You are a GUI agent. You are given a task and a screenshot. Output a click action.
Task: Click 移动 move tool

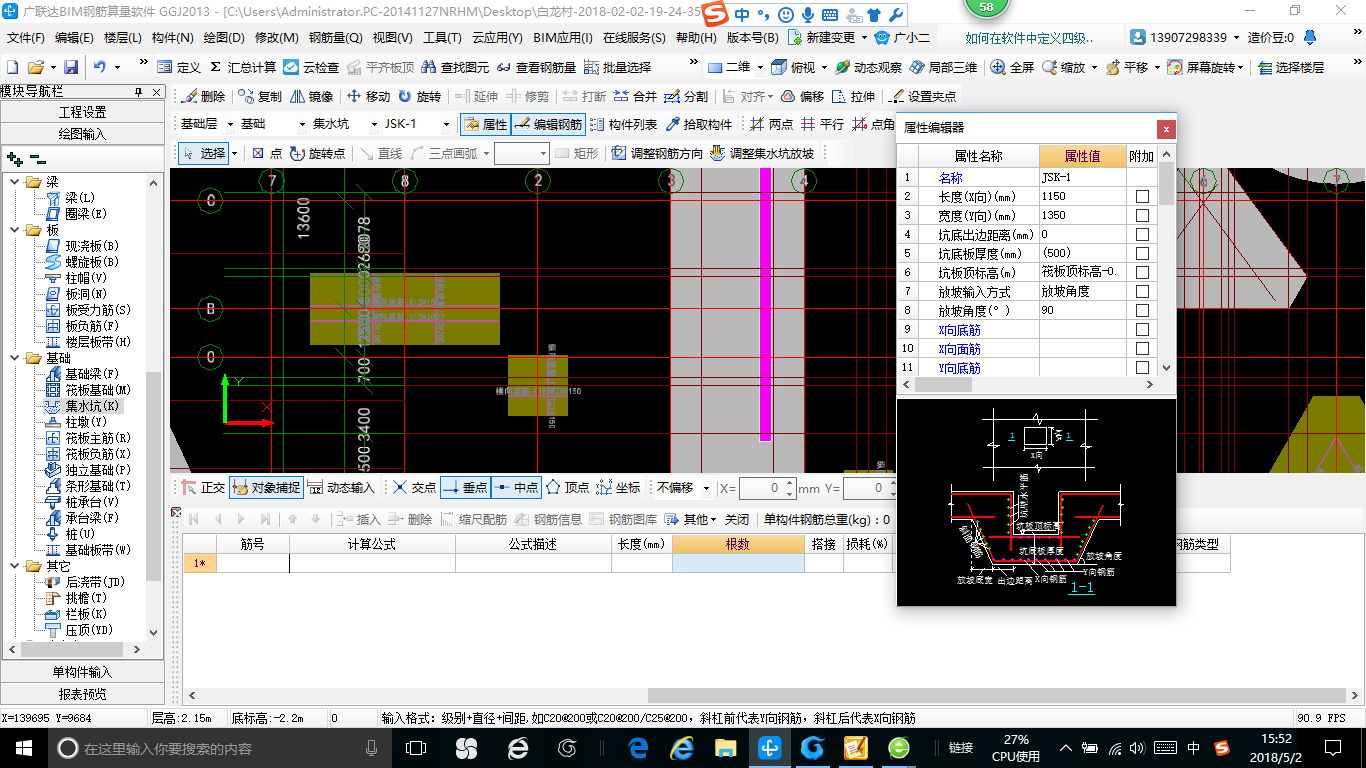coord(368,97)
